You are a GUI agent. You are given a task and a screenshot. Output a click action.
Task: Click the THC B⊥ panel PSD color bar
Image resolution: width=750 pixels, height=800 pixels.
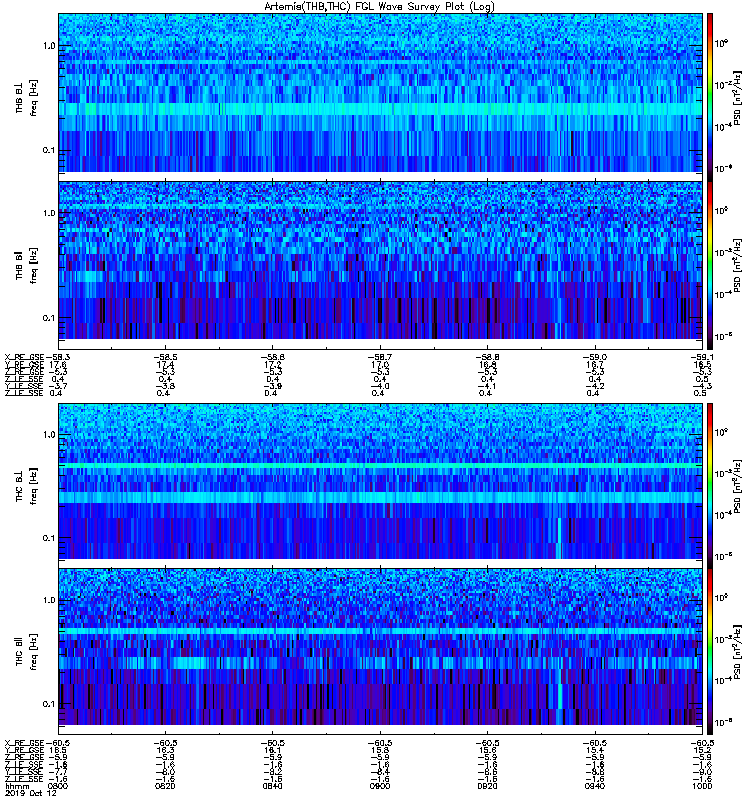(x=710, y=485)
